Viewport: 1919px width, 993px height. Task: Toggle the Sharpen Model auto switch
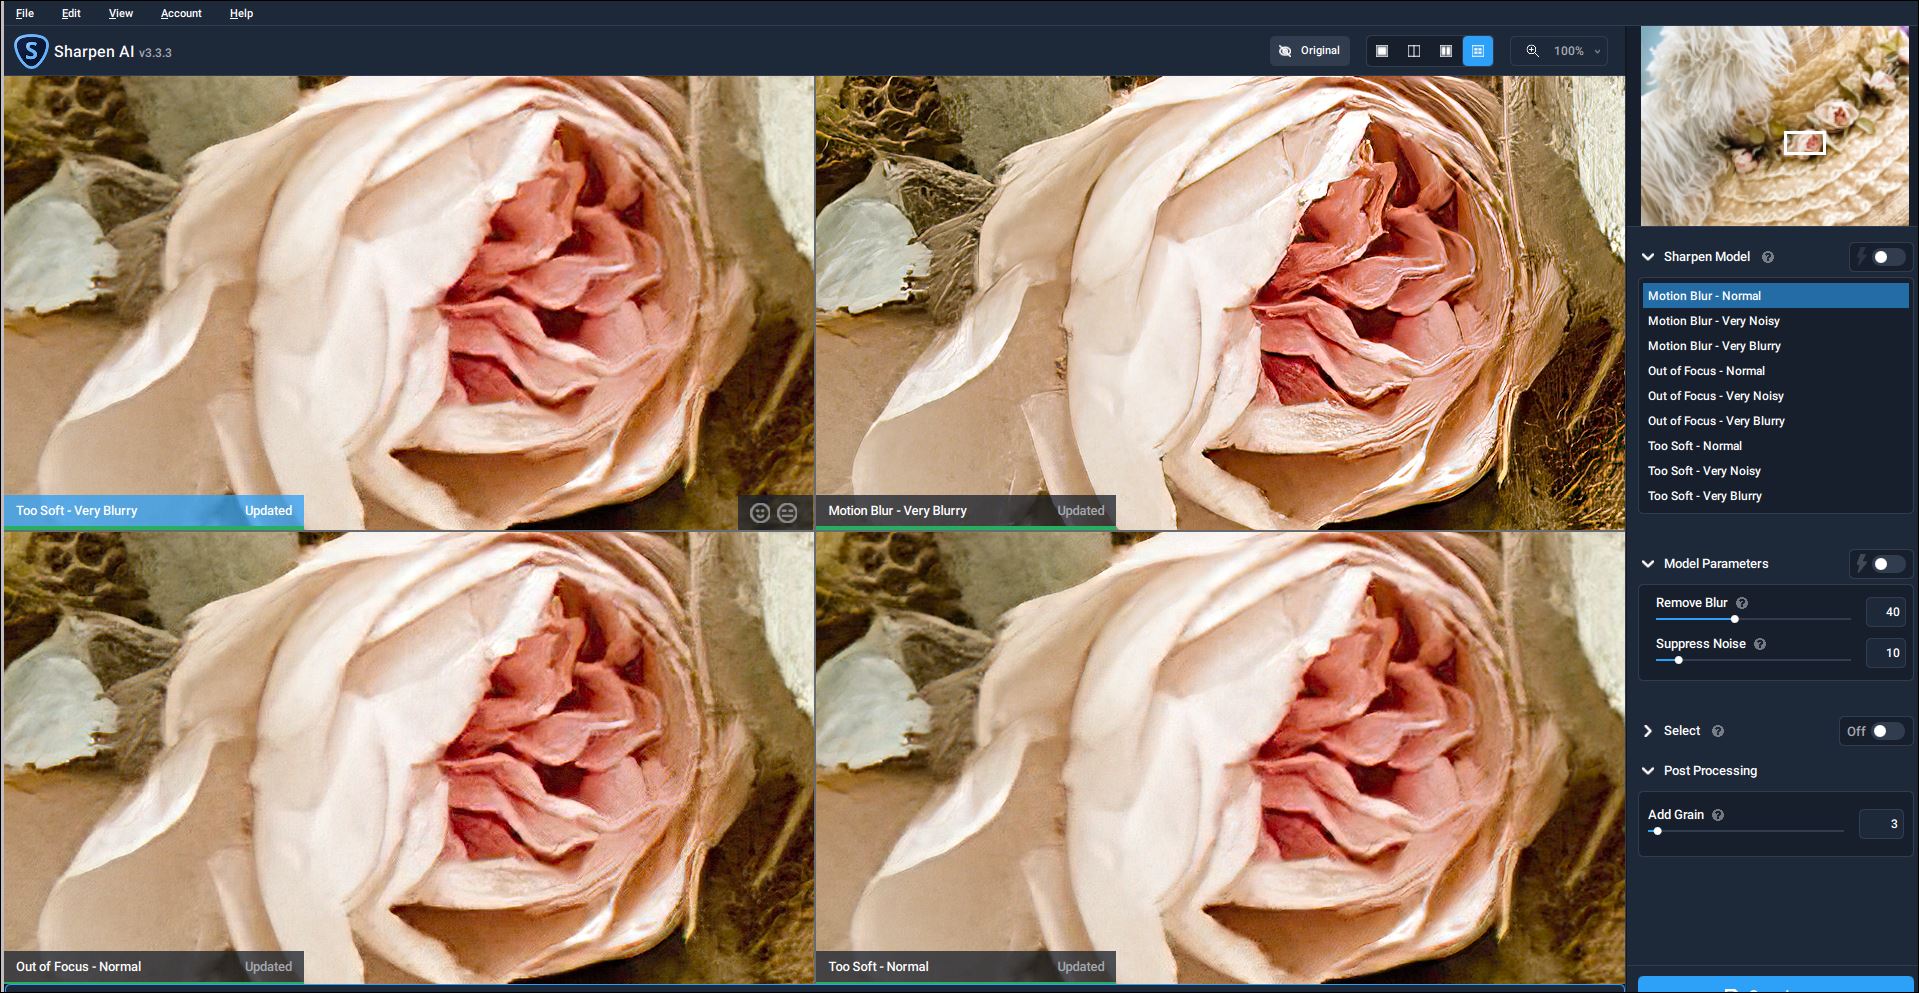tap(1886, 257)
